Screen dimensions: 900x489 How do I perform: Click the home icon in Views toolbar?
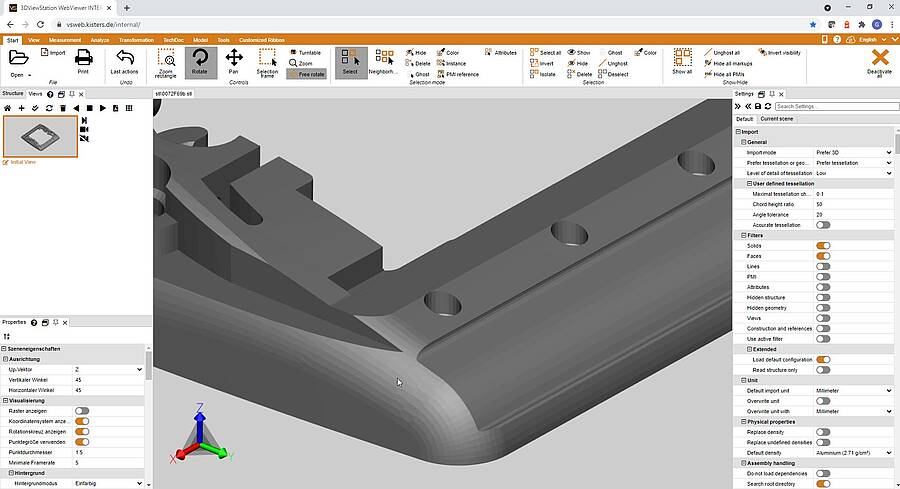point(7,108)
